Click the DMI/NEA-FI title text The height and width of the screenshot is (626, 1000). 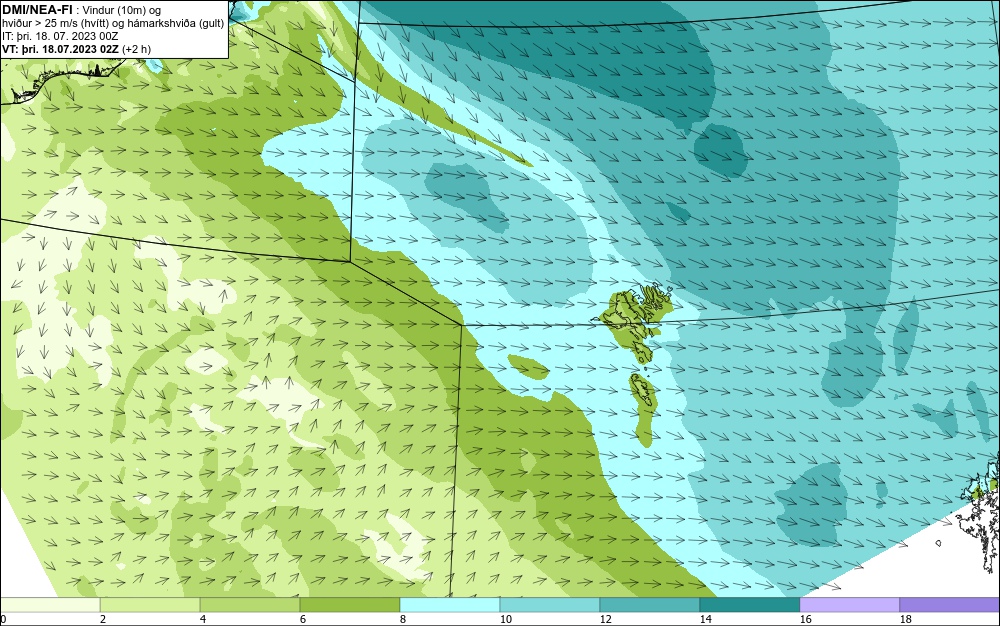click(x=37, y=9)
